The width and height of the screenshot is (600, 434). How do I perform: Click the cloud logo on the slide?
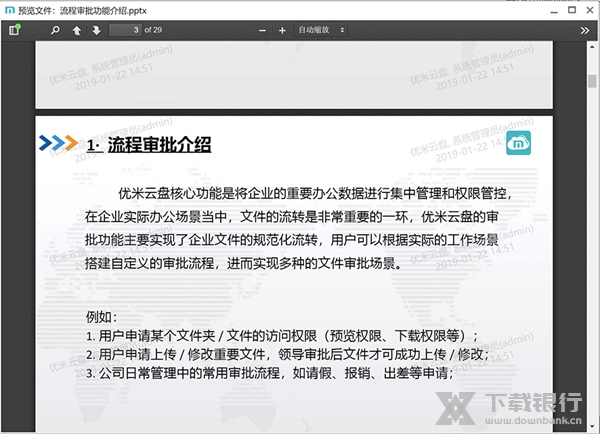click(x=518, y=143)
